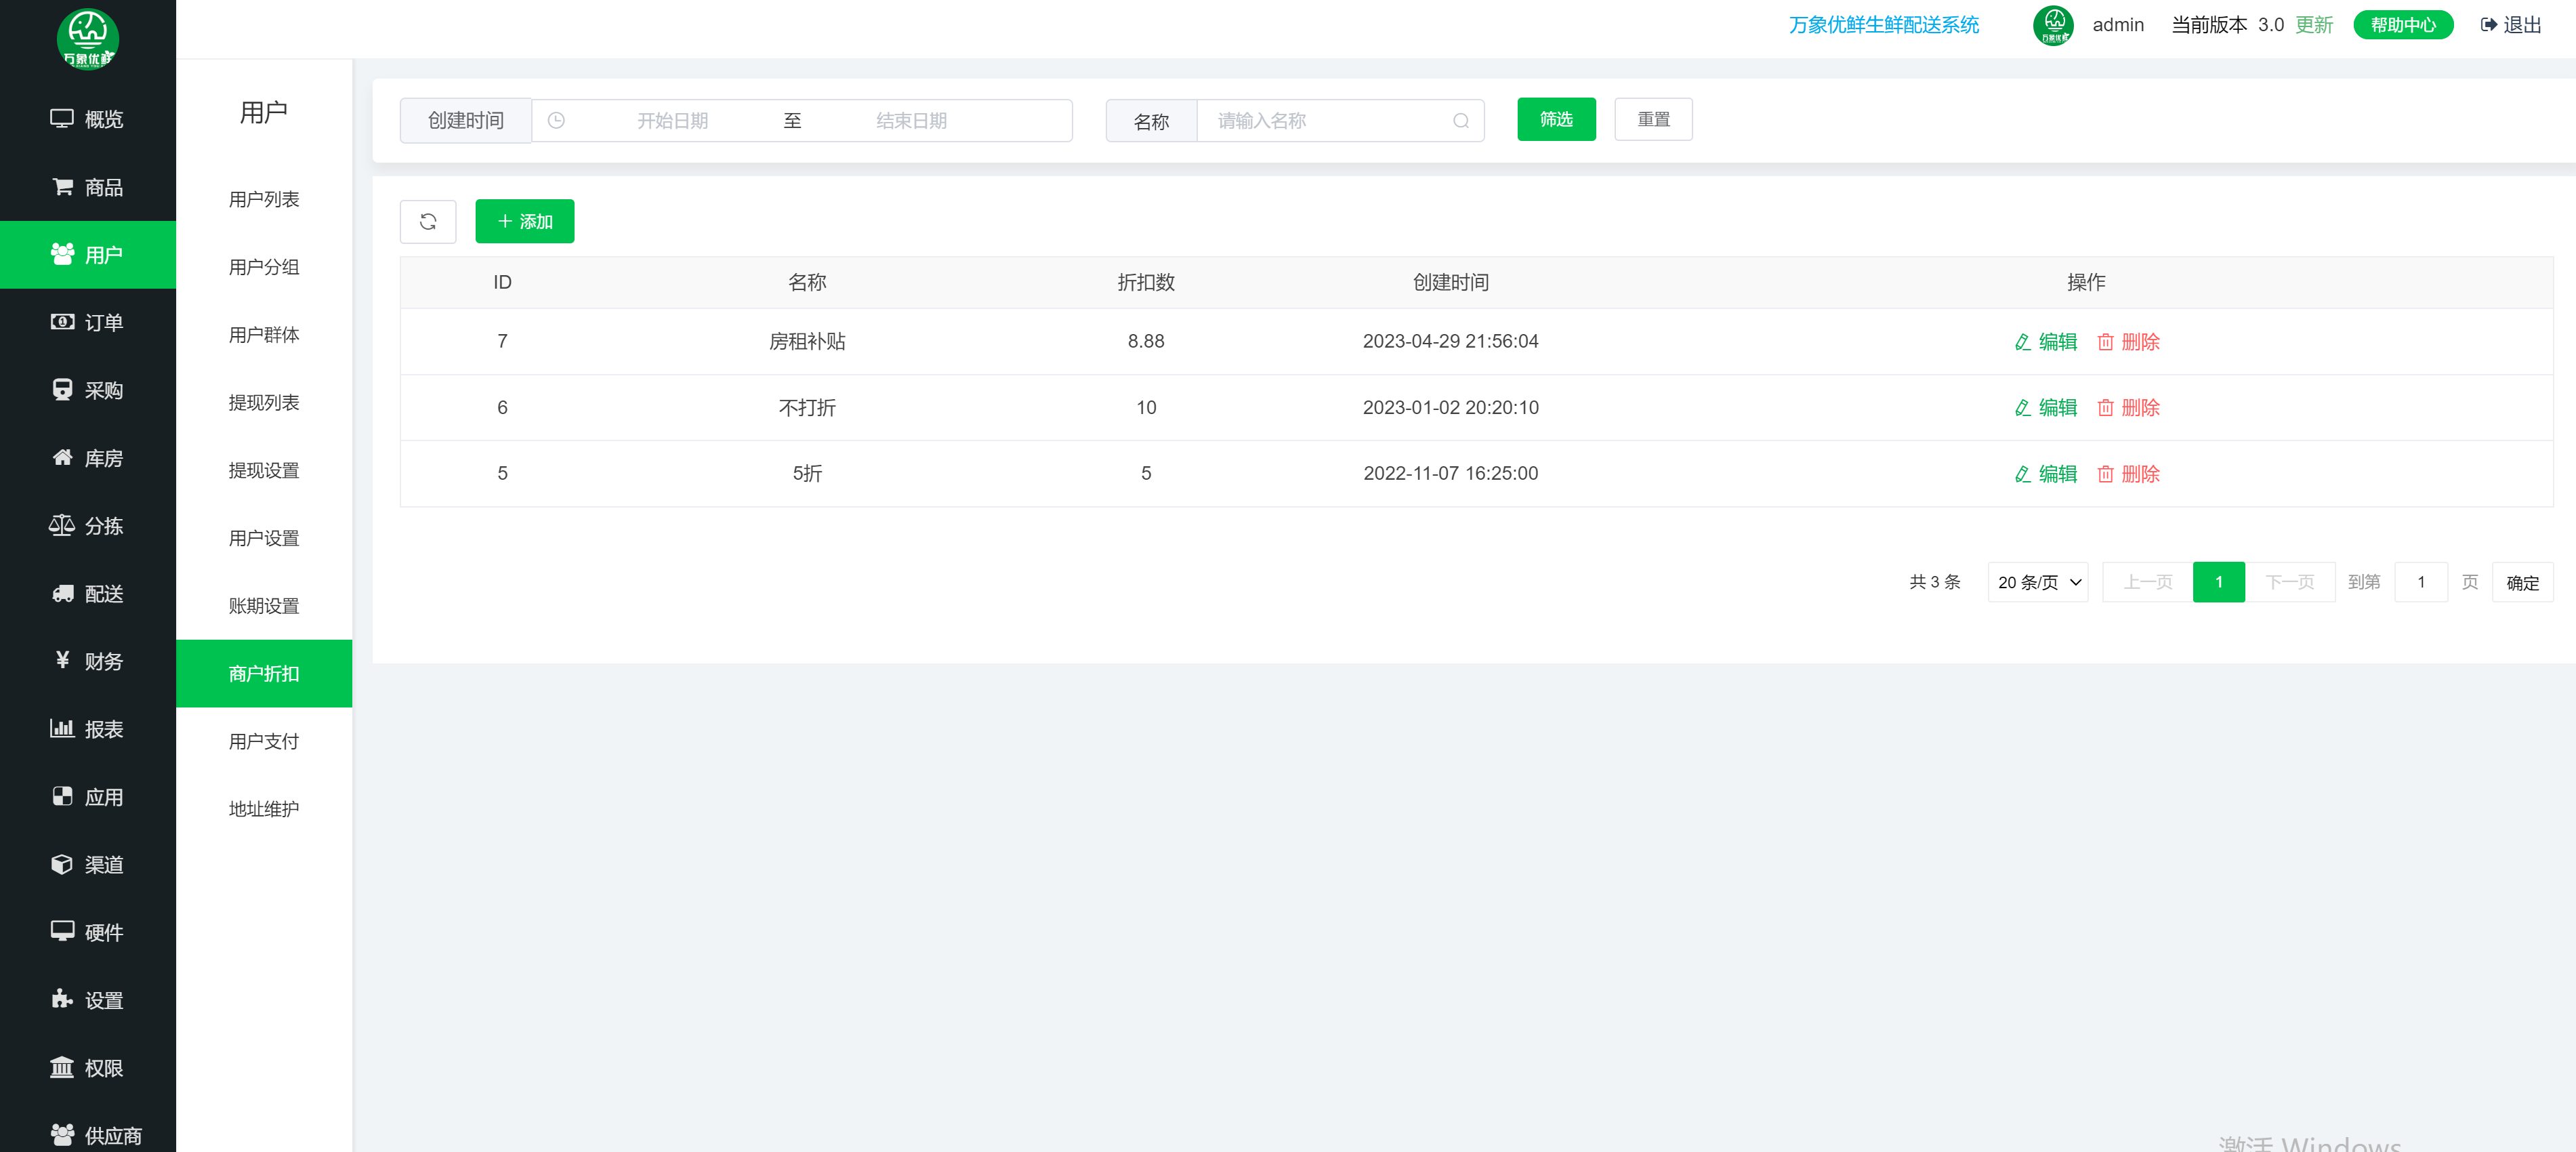
Task: Select 用户支付 in the submenu
Action: 264,741
